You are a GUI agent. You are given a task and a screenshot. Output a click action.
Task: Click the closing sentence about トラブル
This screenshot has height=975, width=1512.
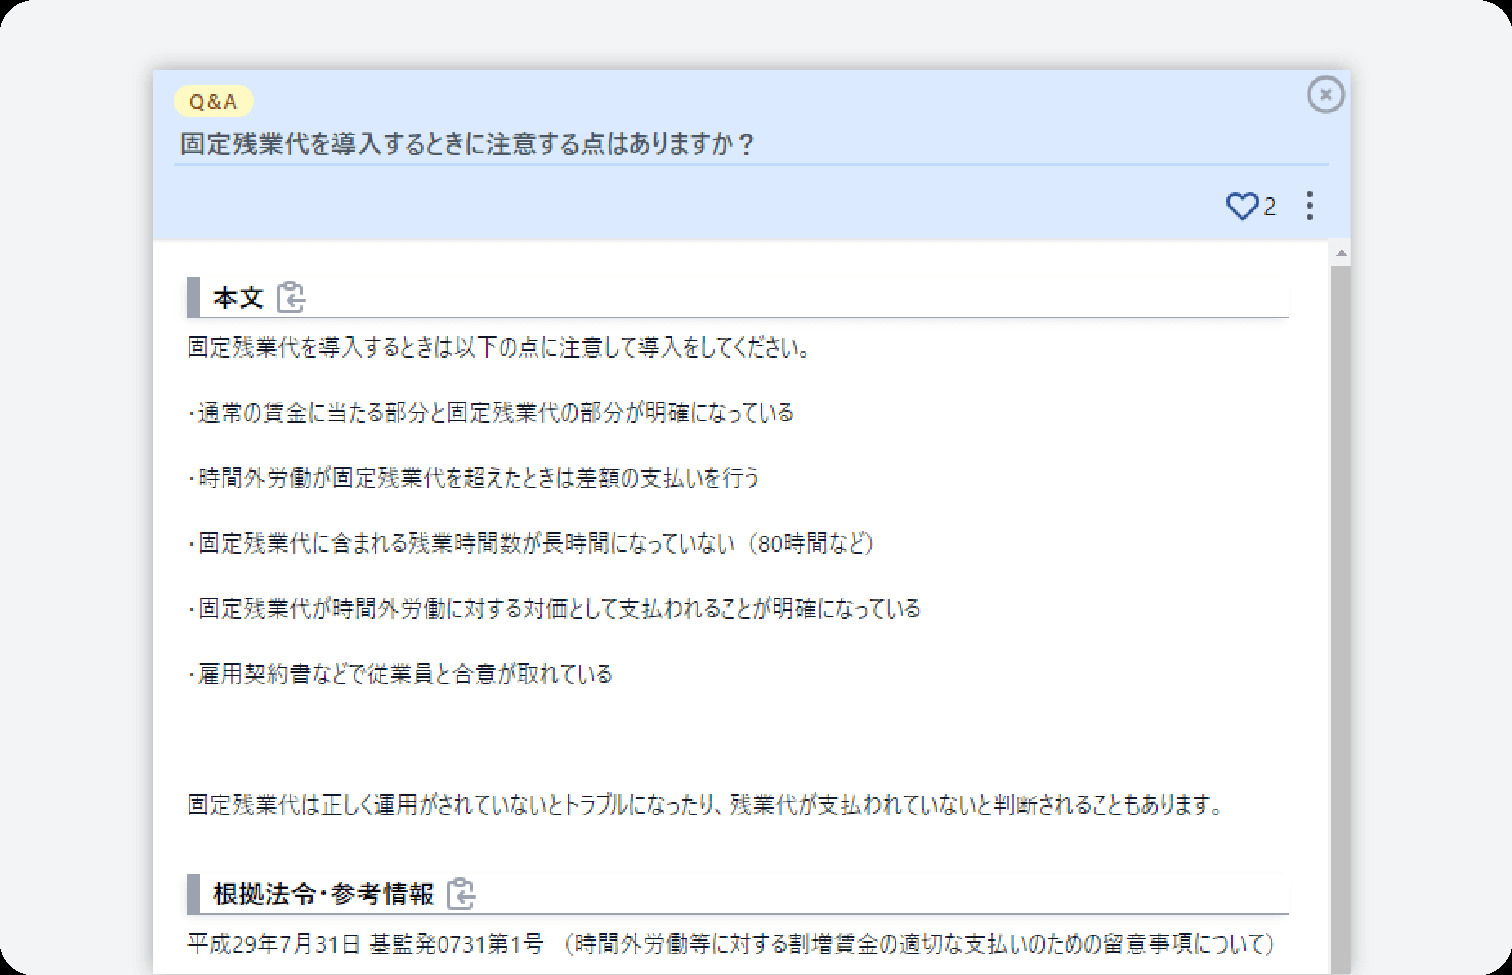coord(706,805)
